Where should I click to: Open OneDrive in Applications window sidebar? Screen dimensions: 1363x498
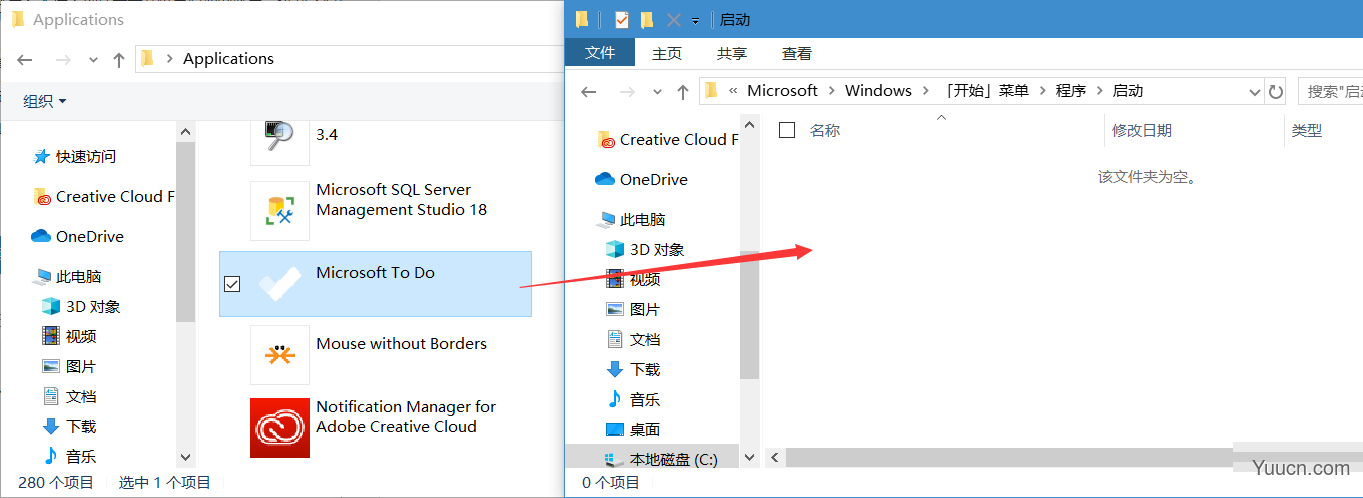pos(78,237)
